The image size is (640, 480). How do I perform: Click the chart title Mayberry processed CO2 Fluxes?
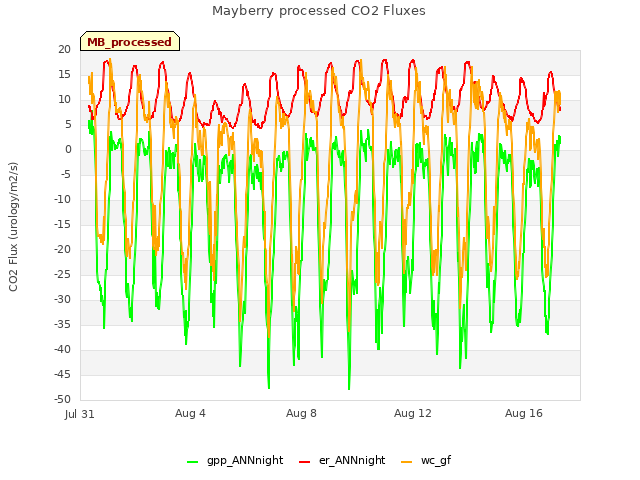319,11
